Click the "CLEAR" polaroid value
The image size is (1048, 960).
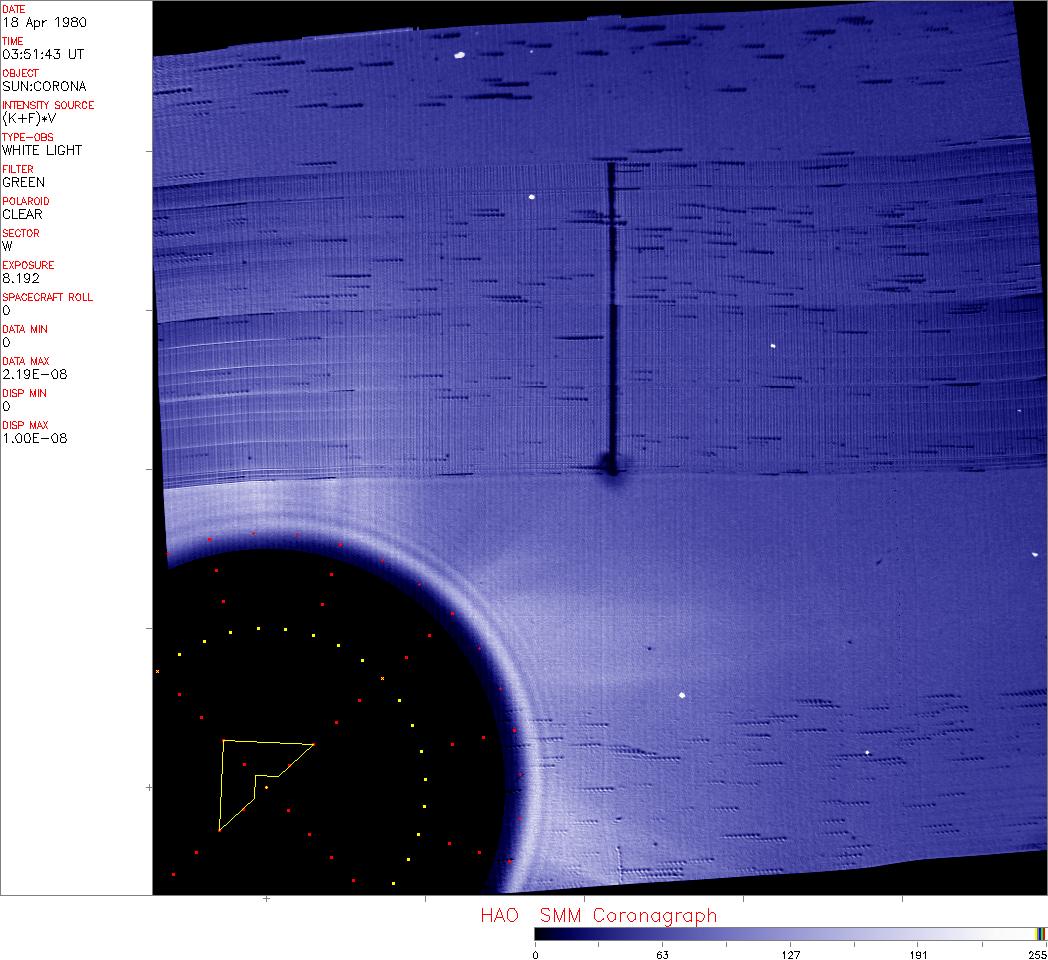pyautogui.click(x=22, y=214)
